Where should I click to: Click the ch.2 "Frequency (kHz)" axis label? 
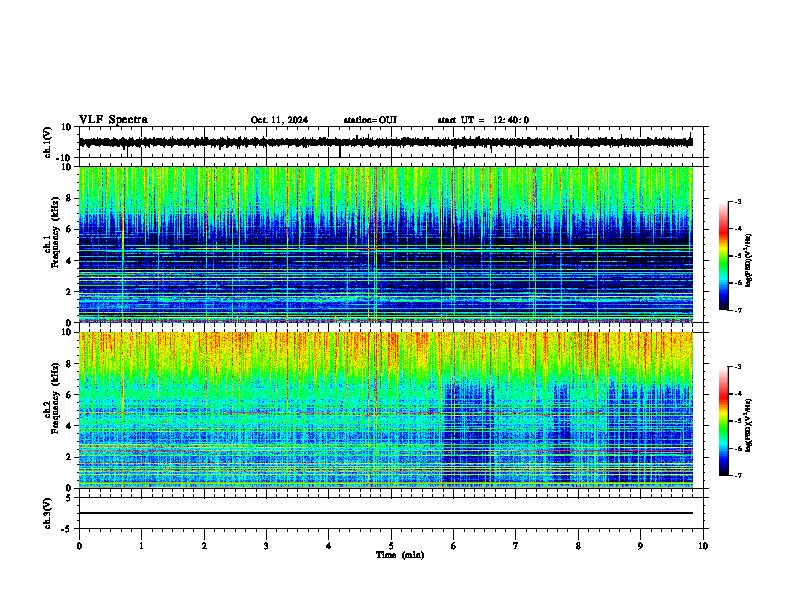[x=55, y=398]
